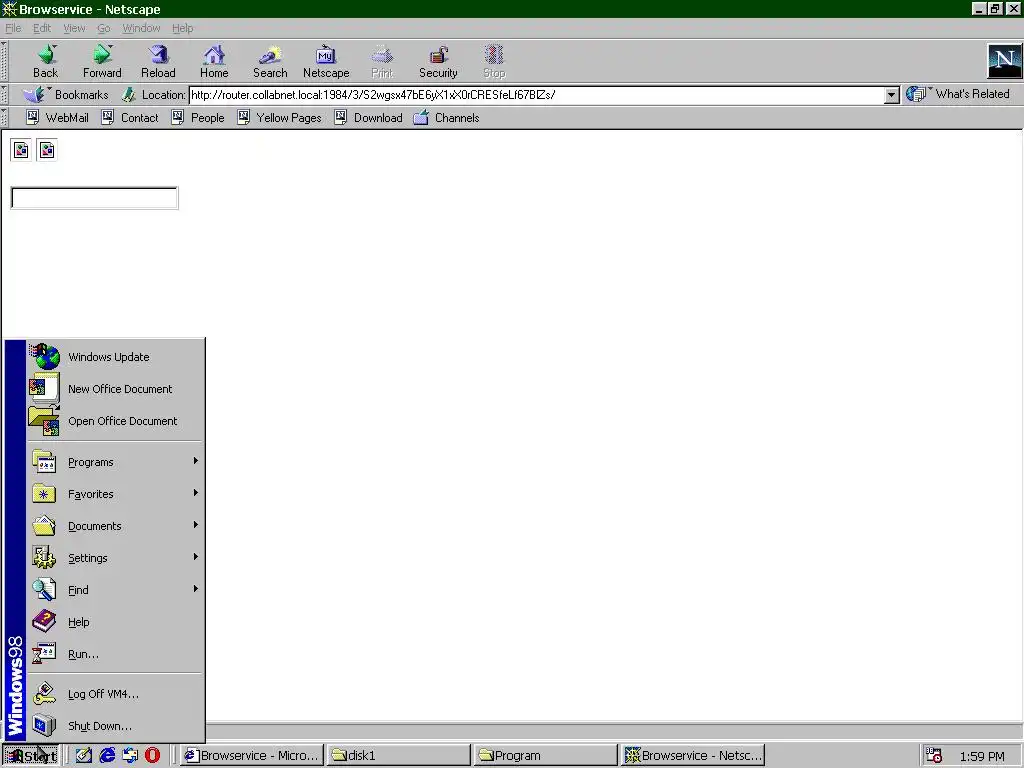Open the WebMail personal toolbar link

click(57, 118)
